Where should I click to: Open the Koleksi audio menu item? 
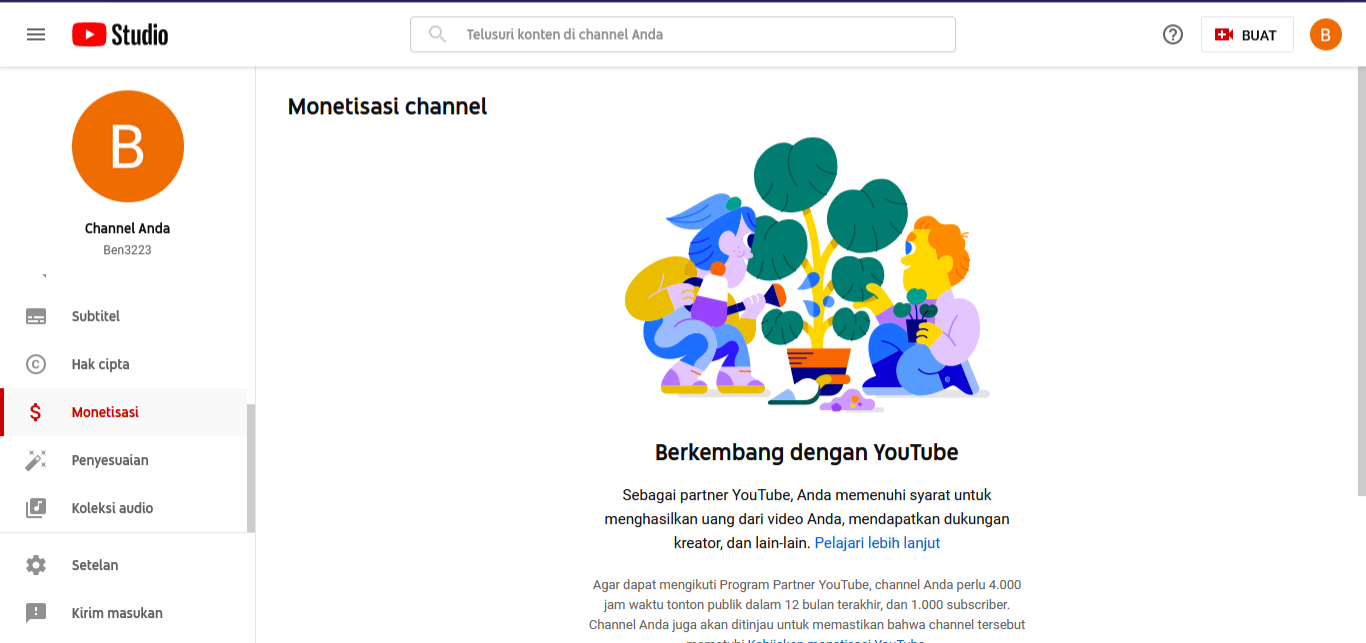(124, 508)
